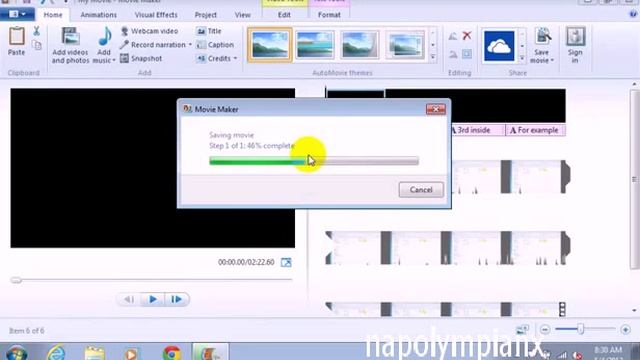Click the Add music note icon
640x360 pixels.
tap(104, 37)
